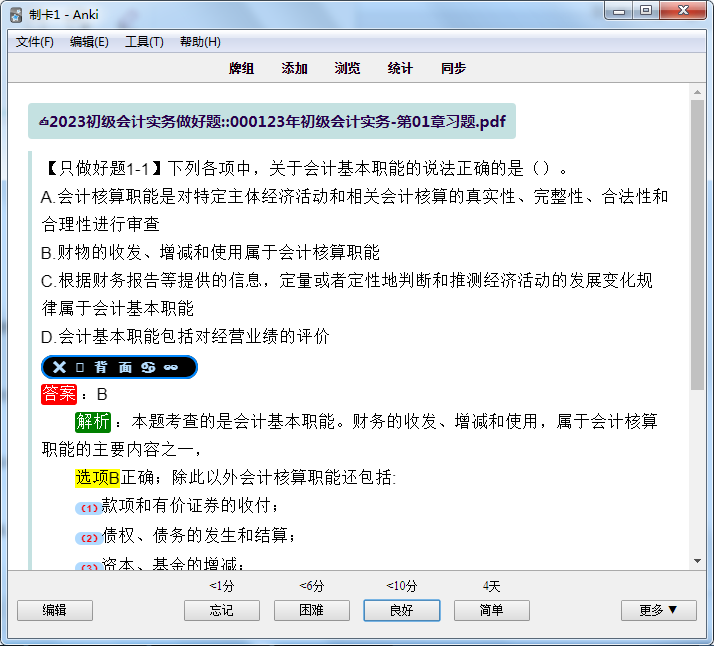Click the vertical scrollbar down arrow
Viewport: 714px width, 646px height.
(698, 561)
